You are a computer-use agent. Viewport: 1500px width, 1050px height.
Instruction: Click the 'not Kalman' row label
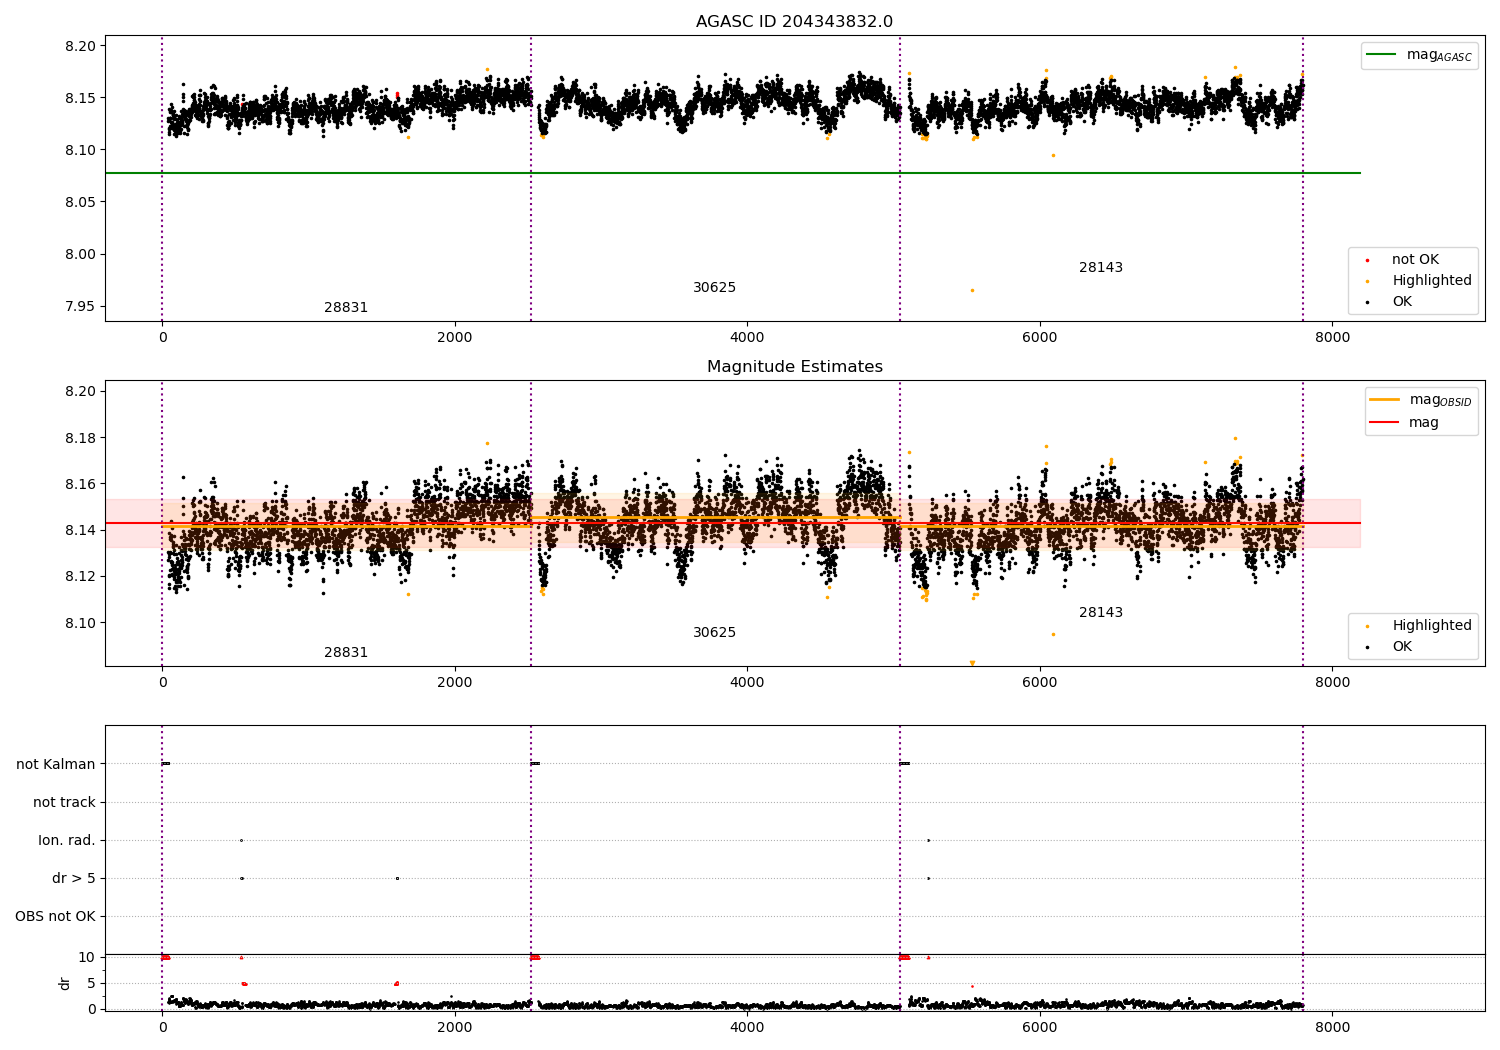(x=56, y=765)
